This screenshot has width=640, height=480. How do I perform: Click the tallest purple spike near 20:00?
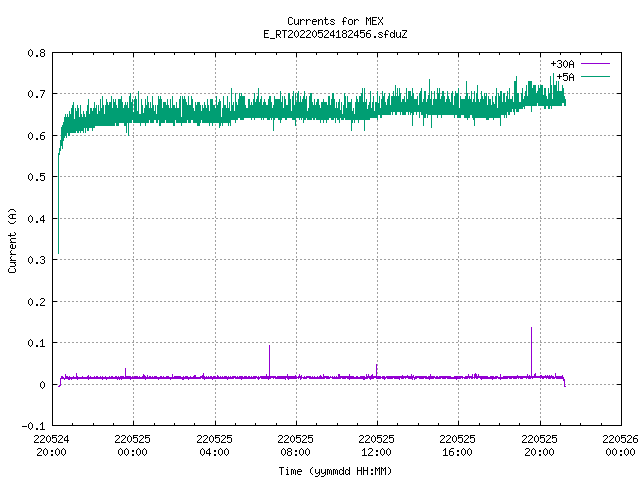click(531, 351)
